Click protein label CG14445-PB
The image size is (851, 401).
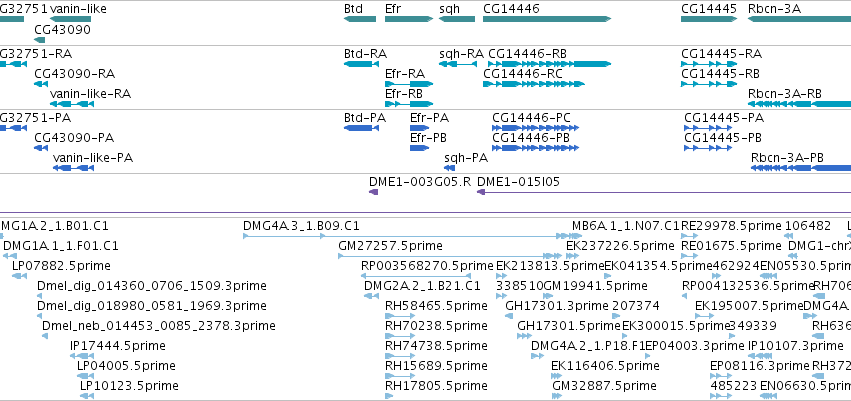coord(723,137)
